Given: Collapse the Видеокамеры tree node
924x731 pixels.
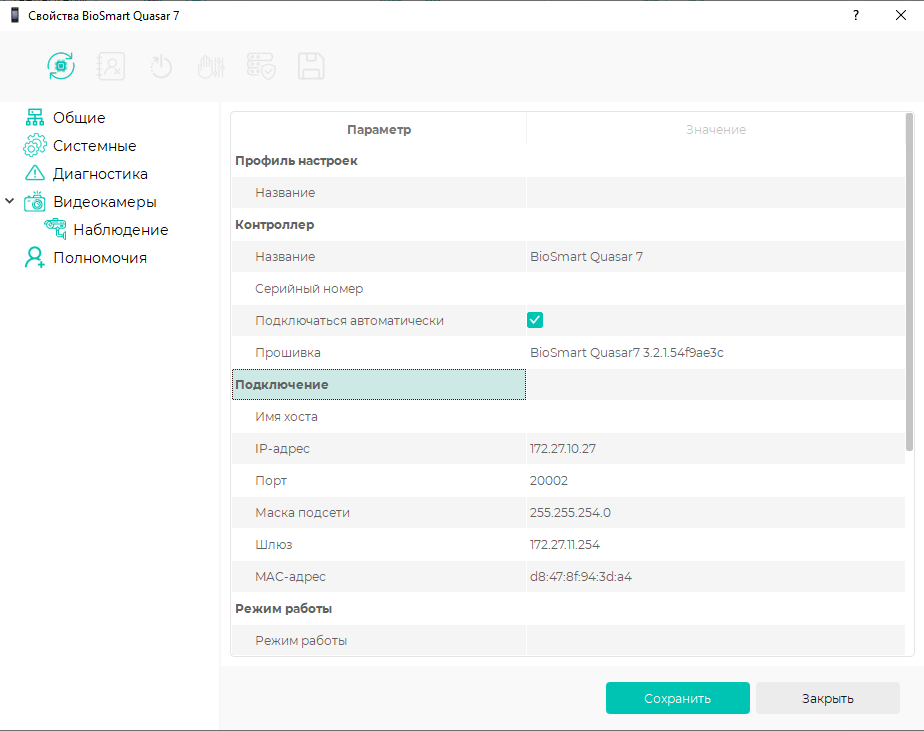Looking at the screenshot, I should (x=9, y=201).
